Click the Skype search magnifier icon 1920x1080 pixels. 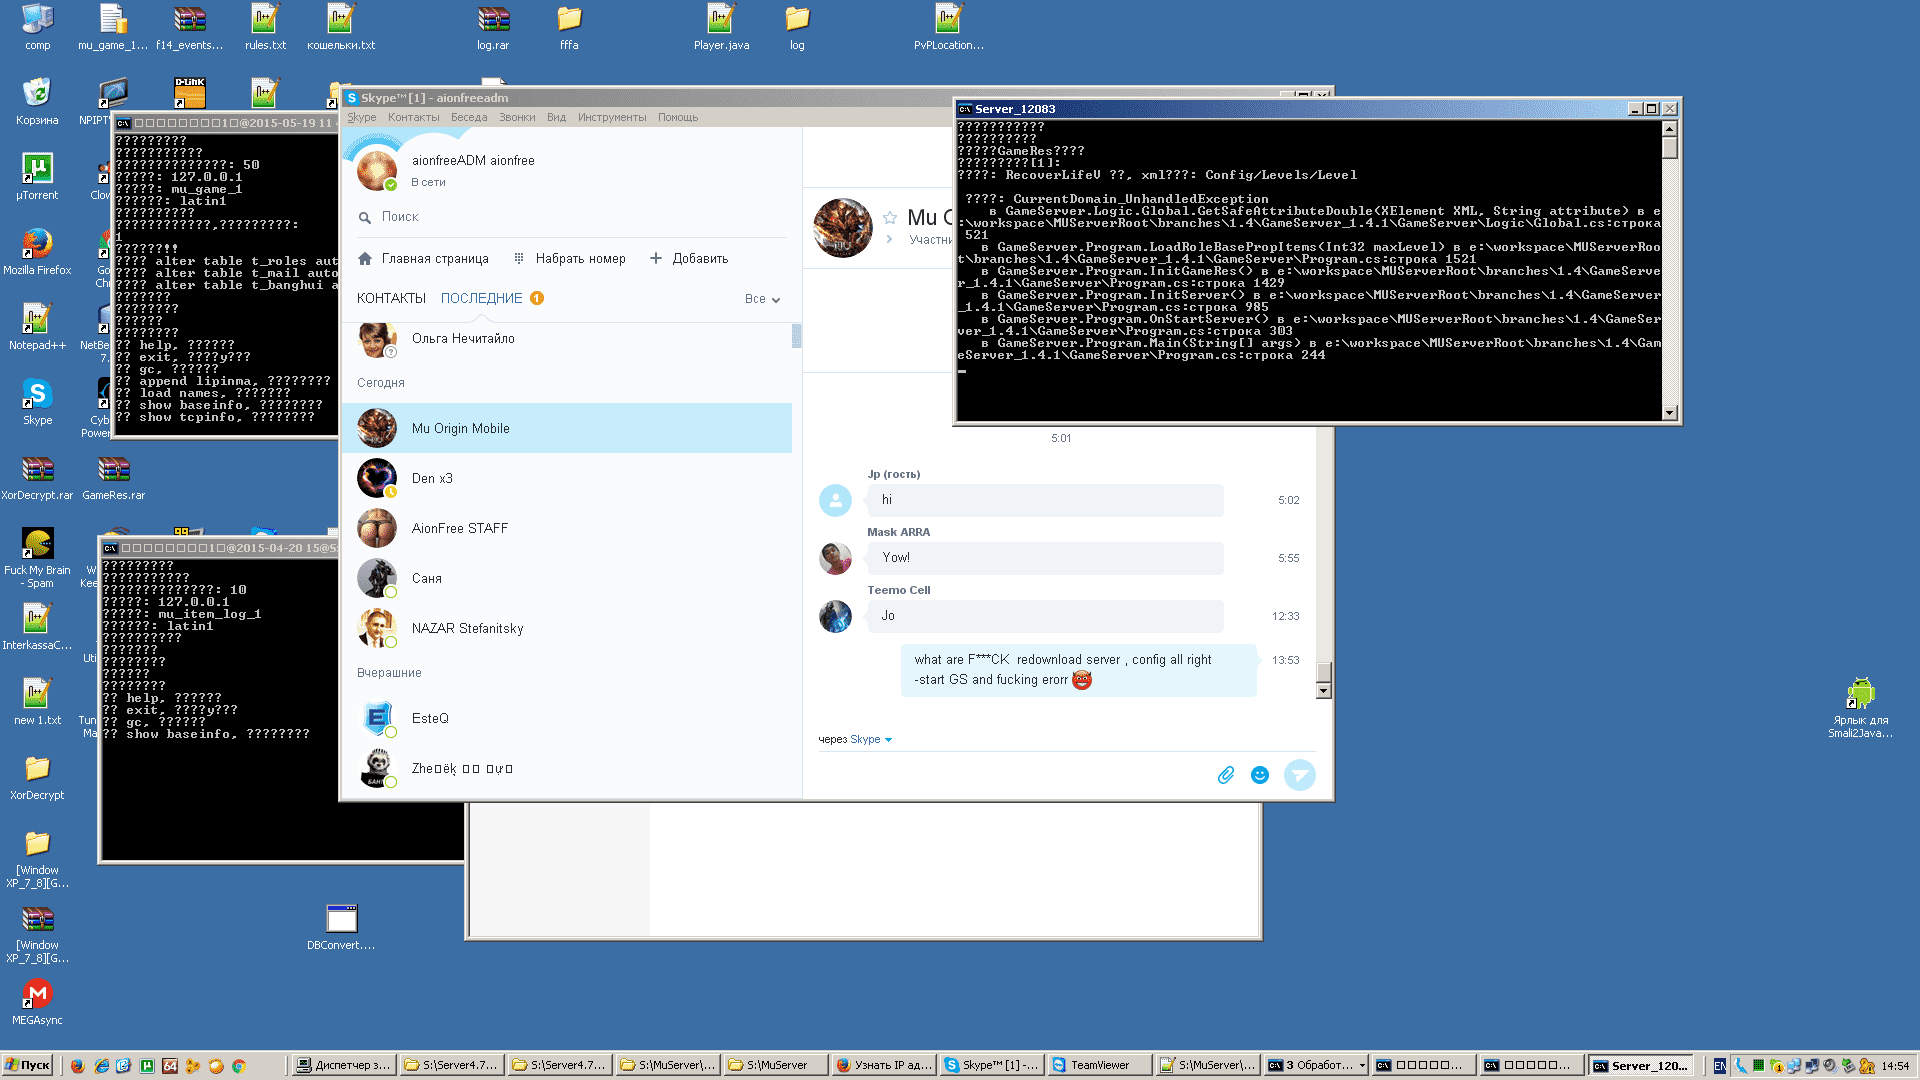click(365, 217)
